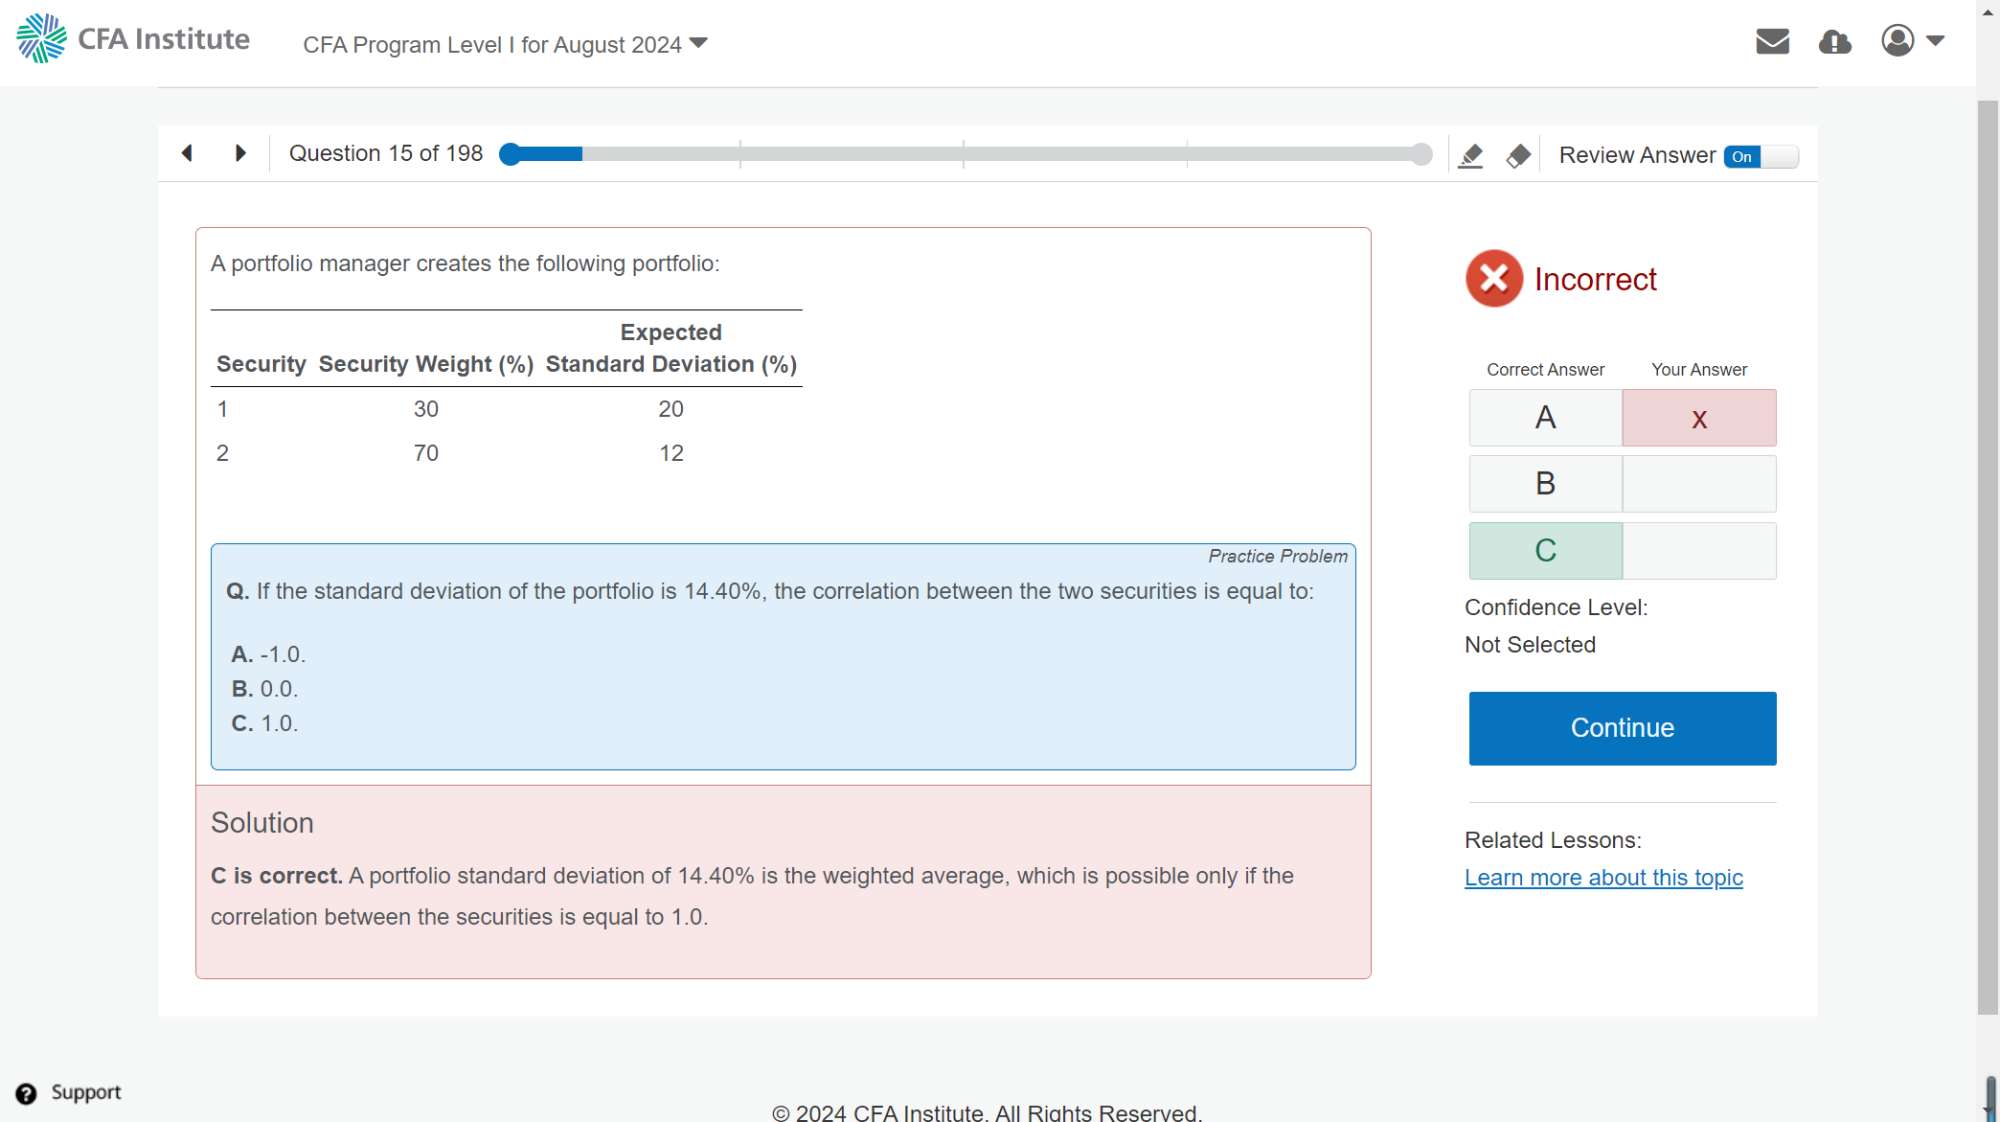This screenshot has width=2000, height=1122.
Task: Go to the previous question arrow
Action: coord(187,153)
